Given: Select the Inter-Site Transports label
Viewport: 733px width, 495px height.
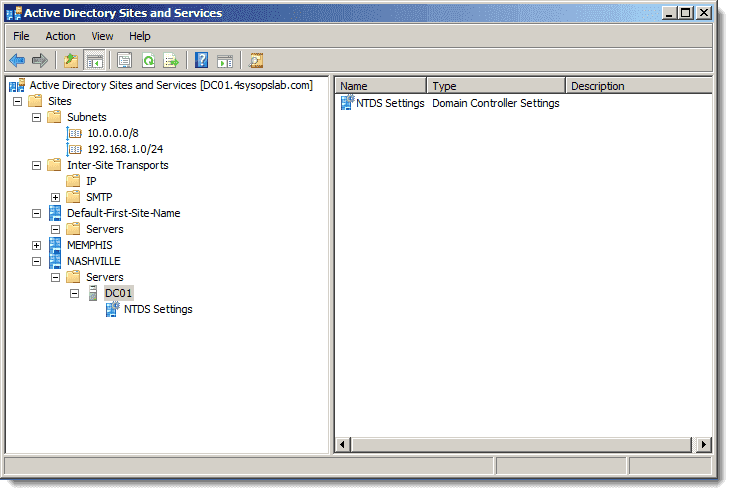Looking at the screenshot, I should [118, 165].
